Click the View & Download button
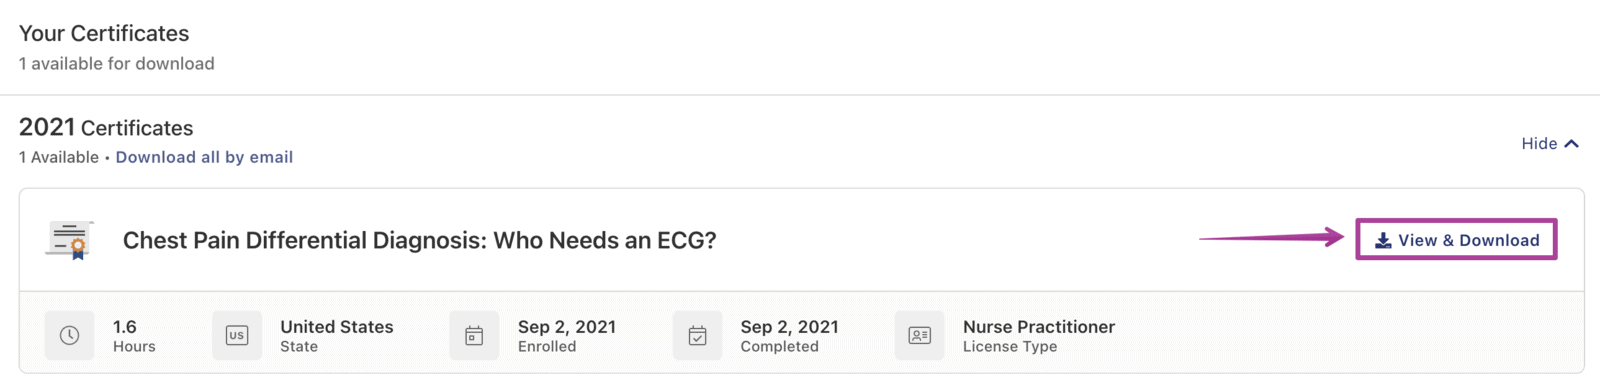The height and width of the screenshot is (390, 1600). pos(1456,240)
